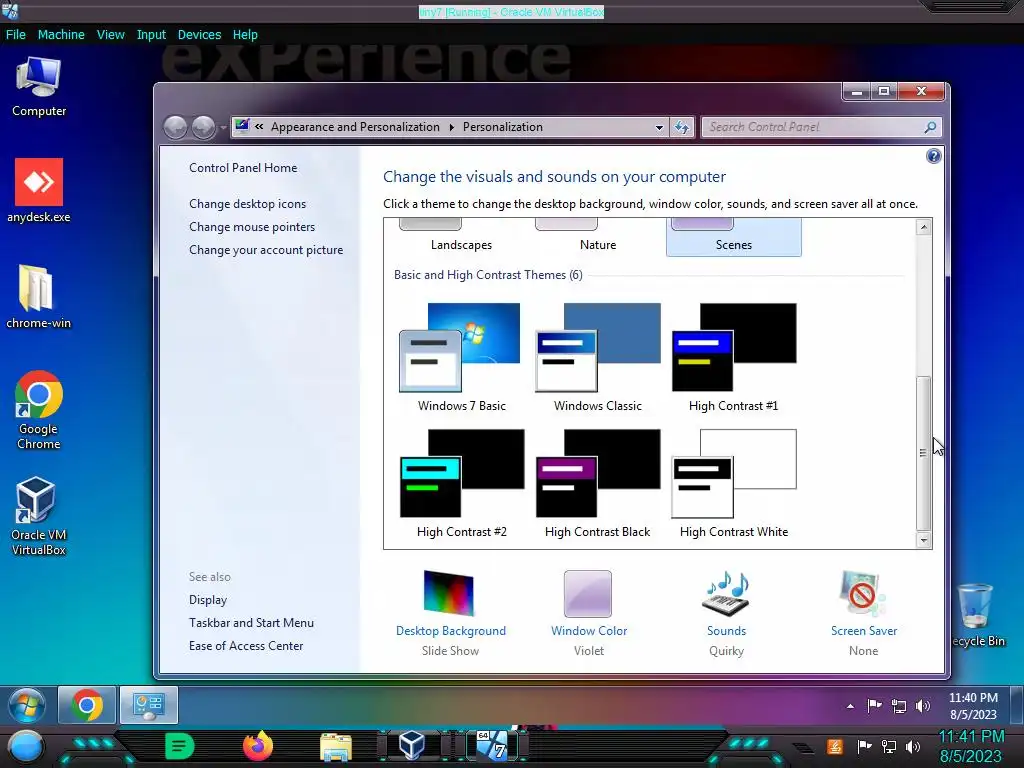
Task: Click the guest Action Center flag icon
Action: click(x=874, y=705)
